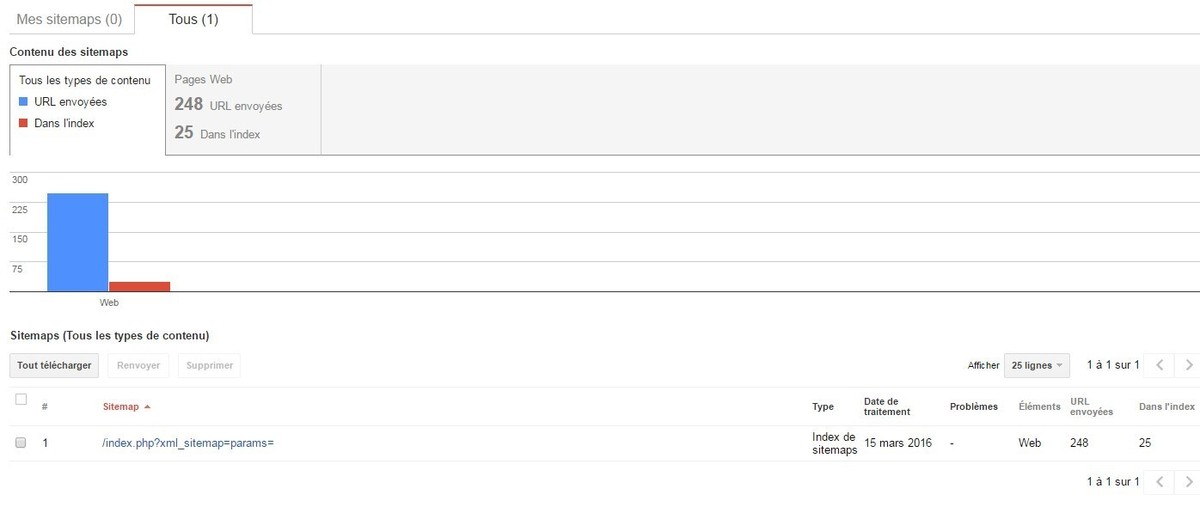Switch to the Mes sitemaps (0) tab
This screenshot has width=1200, height=507.
tap(69, 19)
